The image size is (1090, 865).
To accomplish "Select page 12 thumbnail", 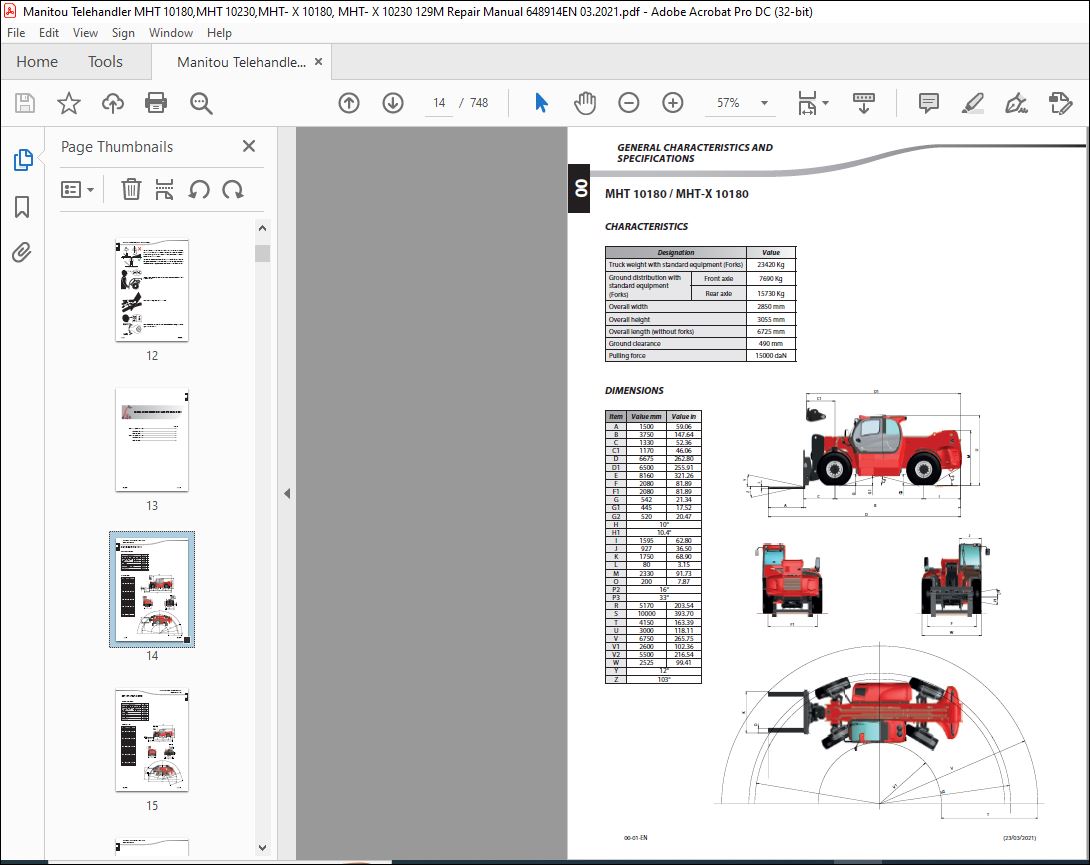I will click(152, 291).
